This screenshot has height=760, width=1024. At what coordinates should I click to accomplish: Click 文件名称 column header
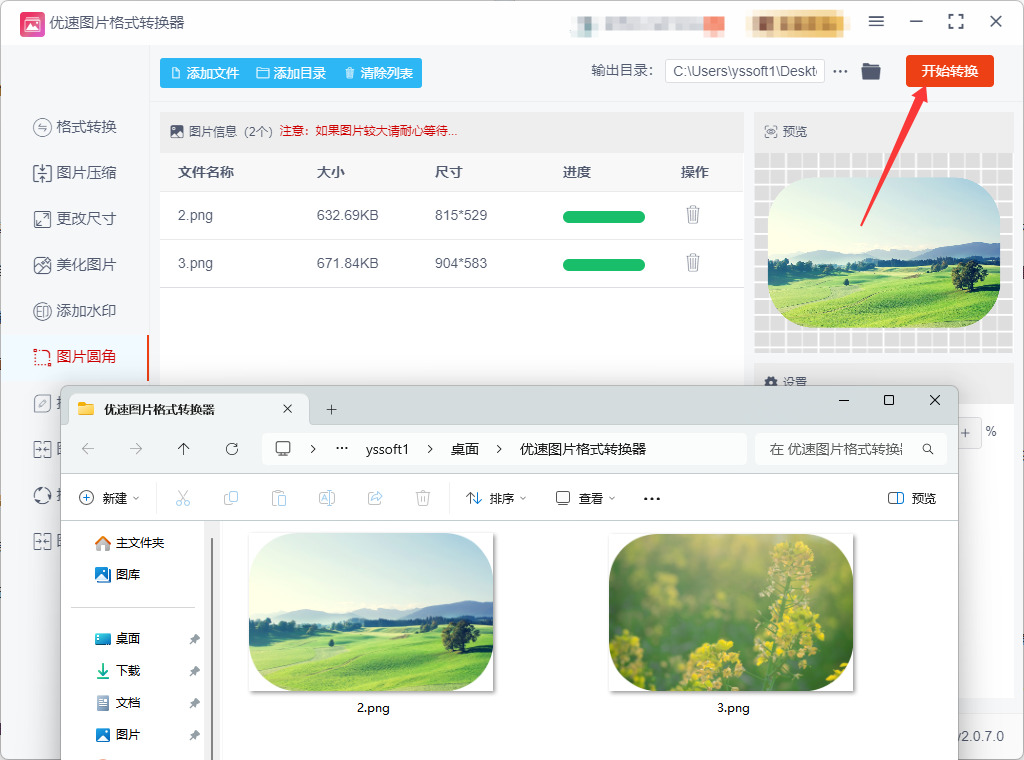coord(206,172)
